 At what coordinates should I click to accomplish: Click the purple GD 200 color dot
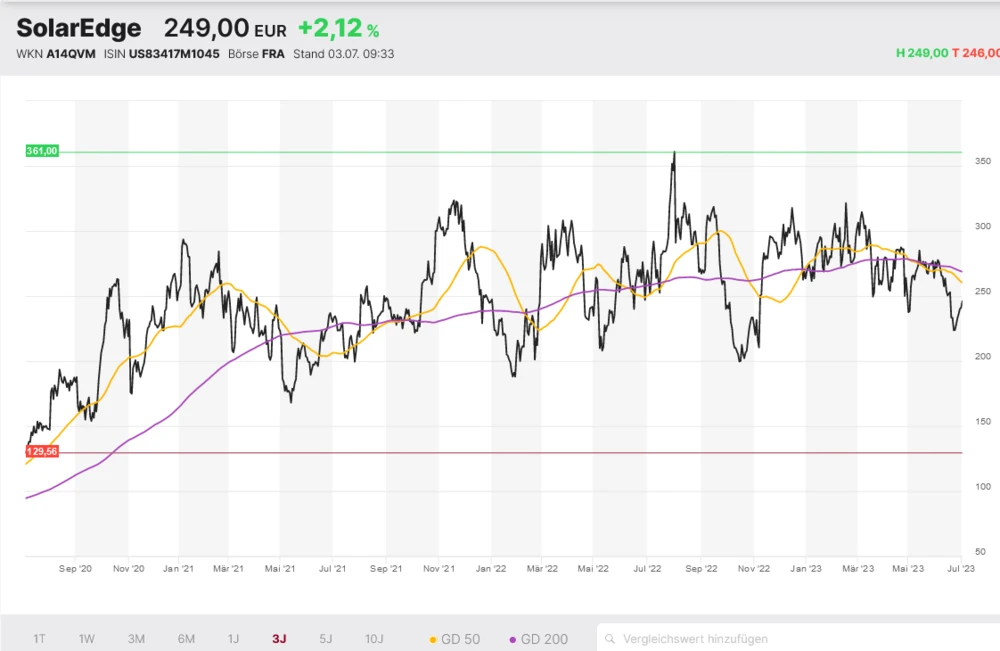point(513,639)
